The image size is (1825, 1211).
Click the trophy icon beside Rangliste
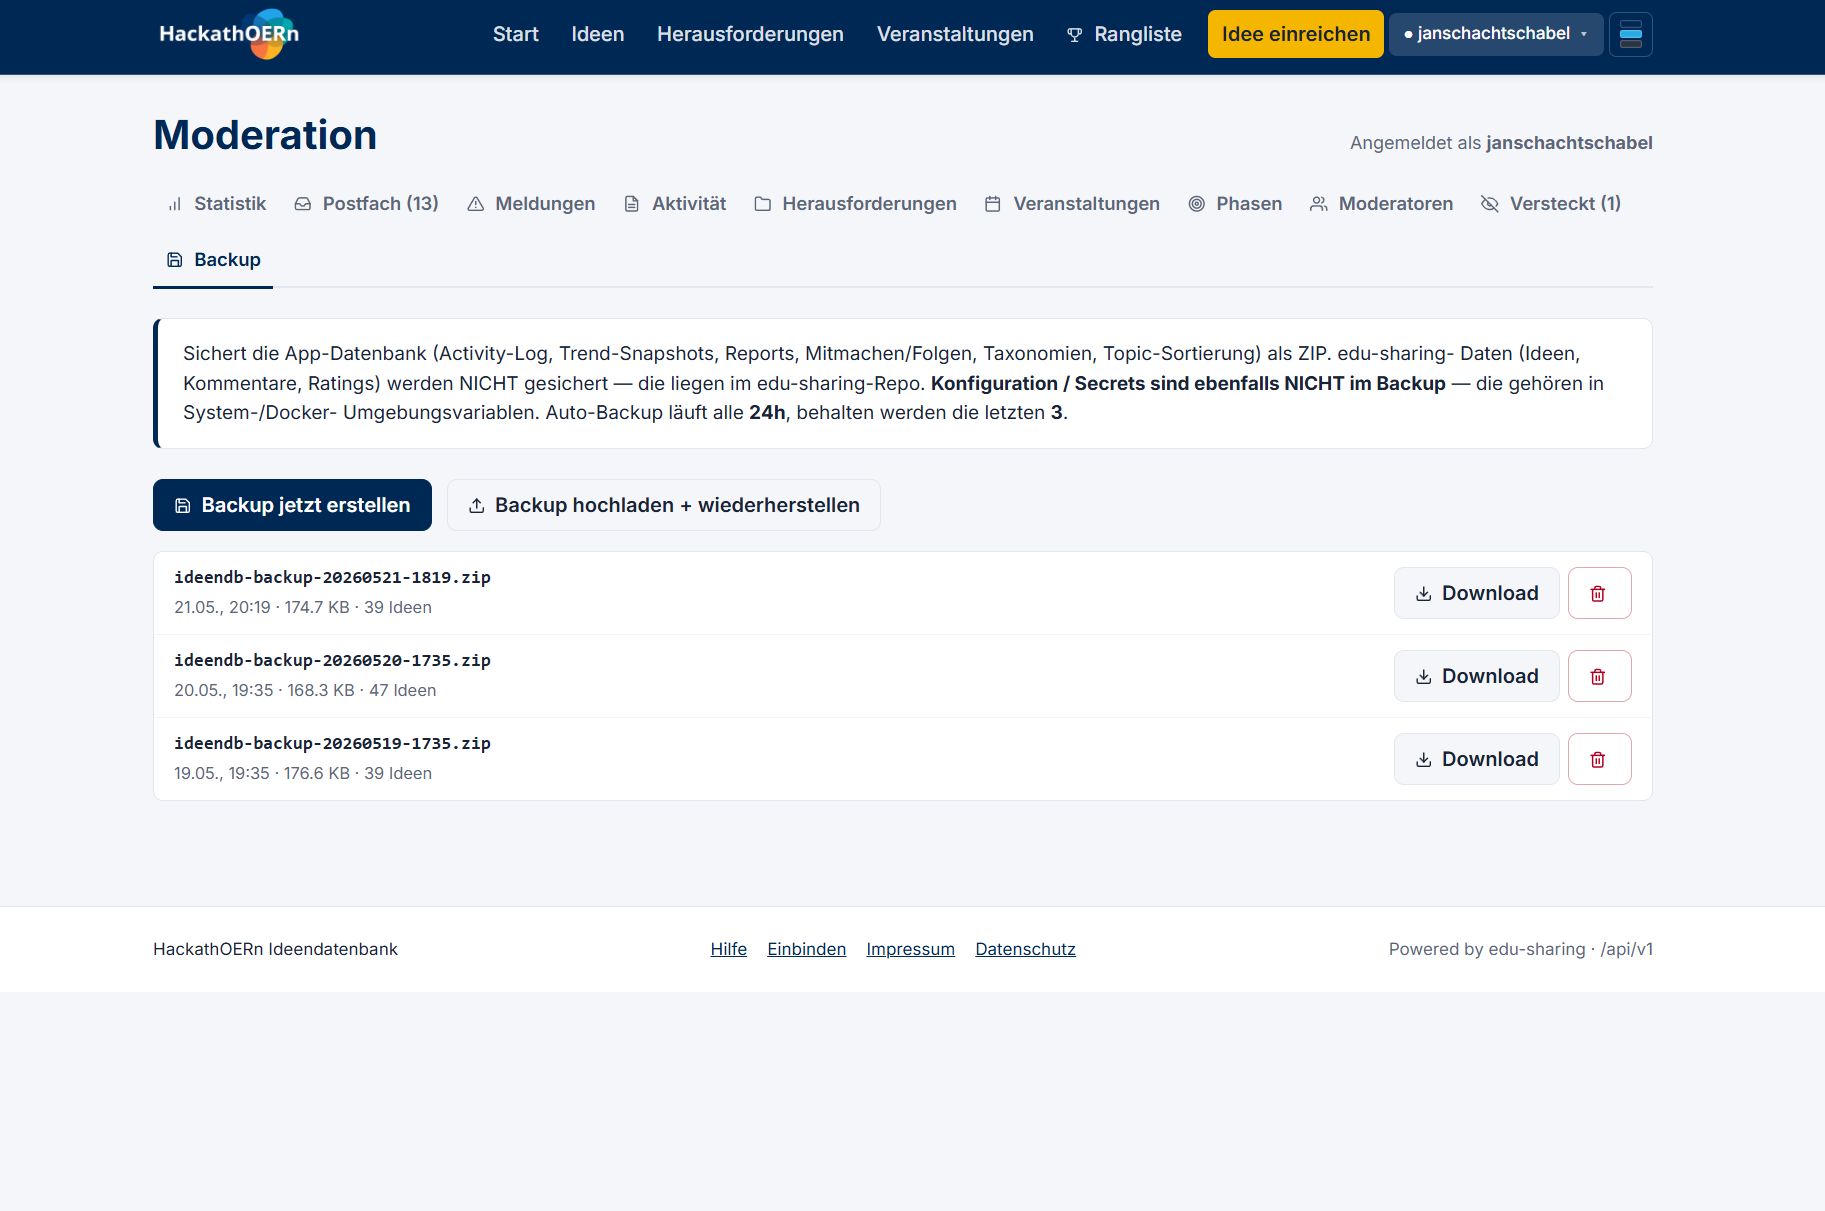coord(1075,35)
